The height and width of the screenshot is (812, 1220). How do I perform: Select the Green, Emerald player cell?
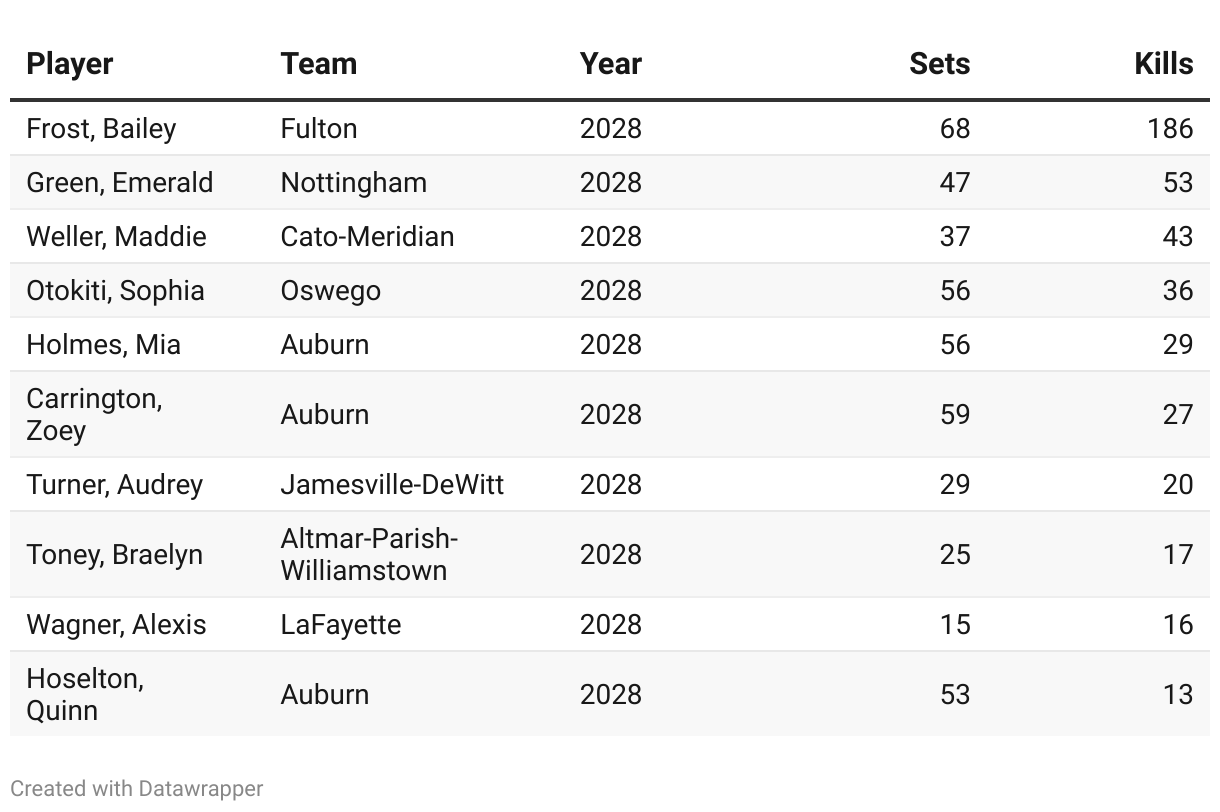pyautogui.click(x=119, y=183)
